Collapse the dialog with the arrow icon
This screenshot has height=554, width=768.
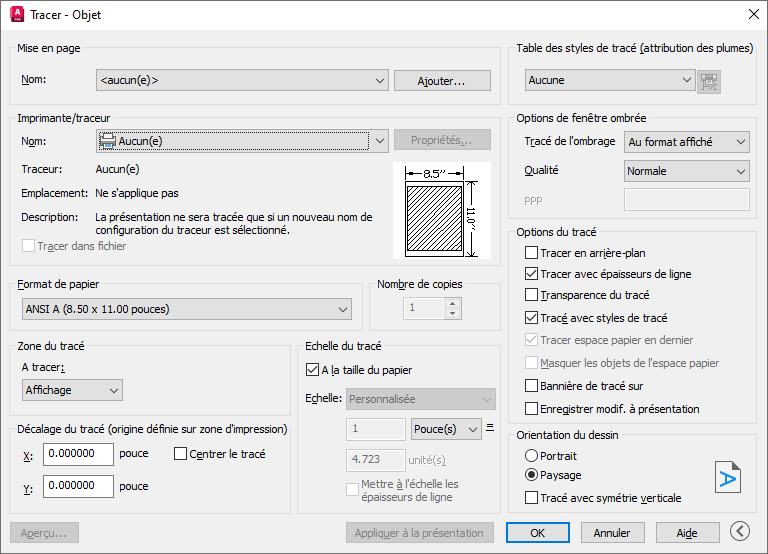(x=739, y=532)
